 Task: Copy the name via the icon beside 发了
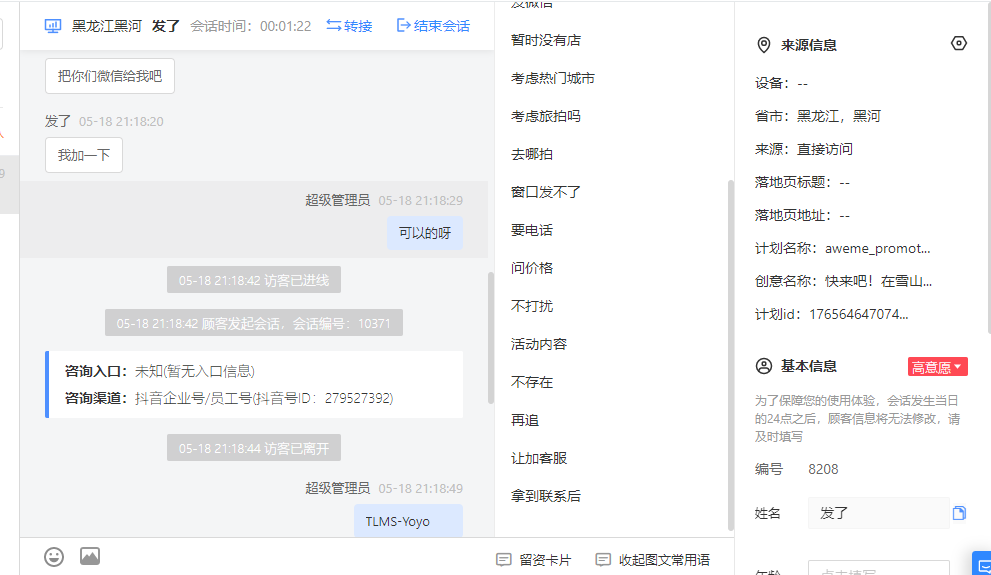(x=959, y=513)
